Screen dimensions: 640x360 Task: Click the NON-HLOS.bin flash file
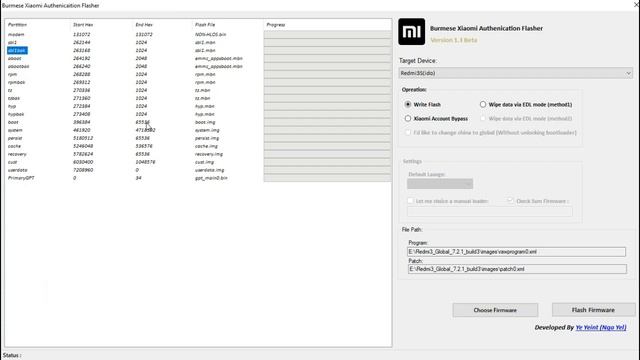click(x=210, y=35)
